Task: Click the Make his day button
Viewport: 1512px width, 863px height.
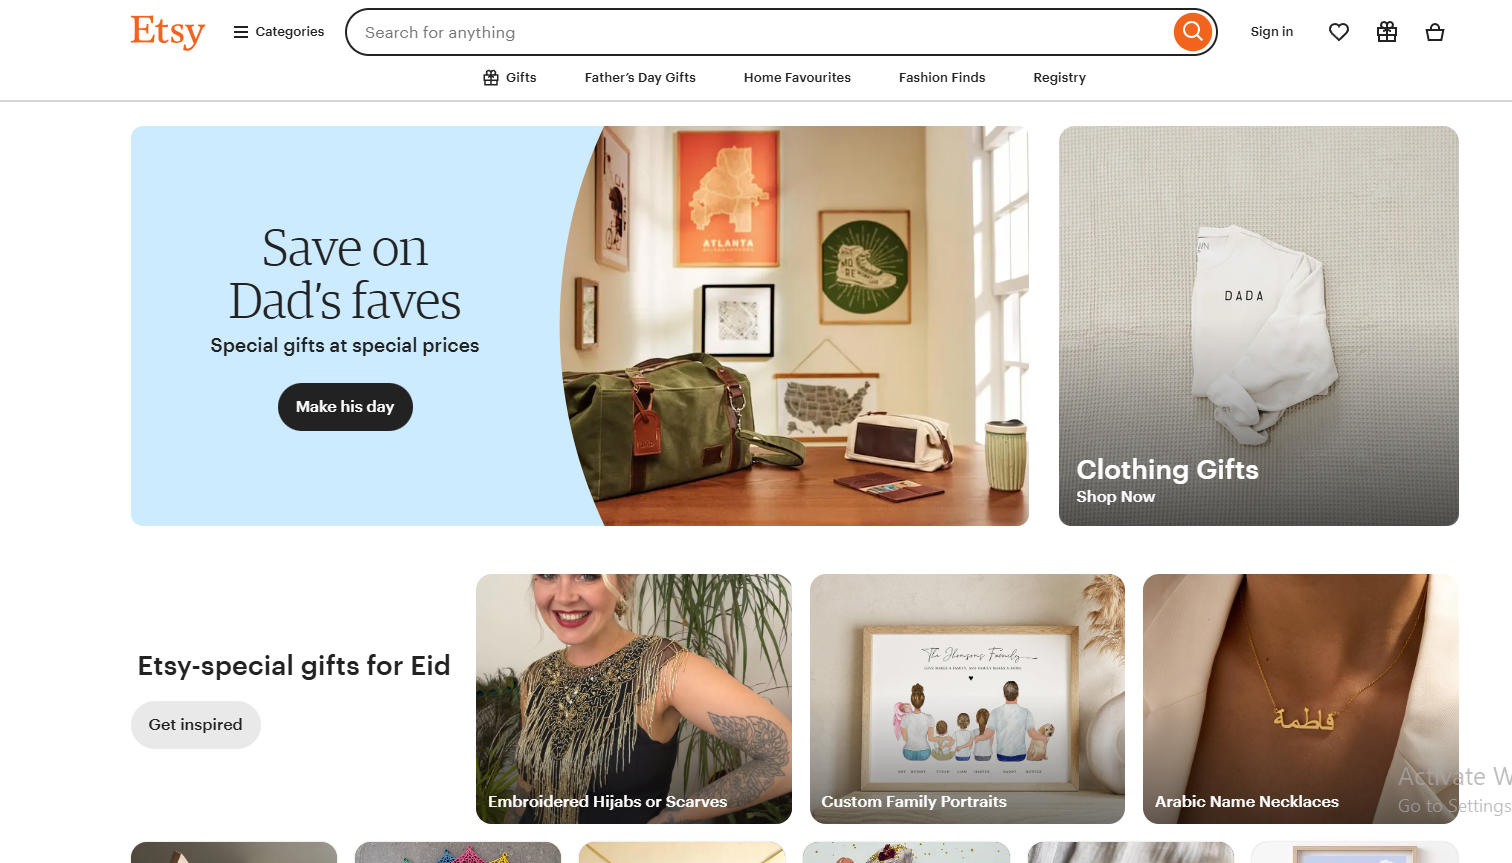Action: [345, 407]
